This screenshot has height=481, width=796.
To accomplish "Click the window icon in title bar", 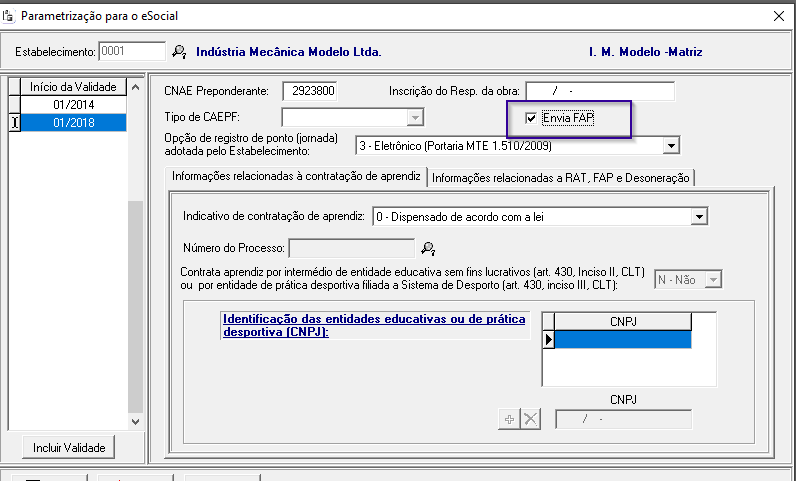I will click(11, 15).
